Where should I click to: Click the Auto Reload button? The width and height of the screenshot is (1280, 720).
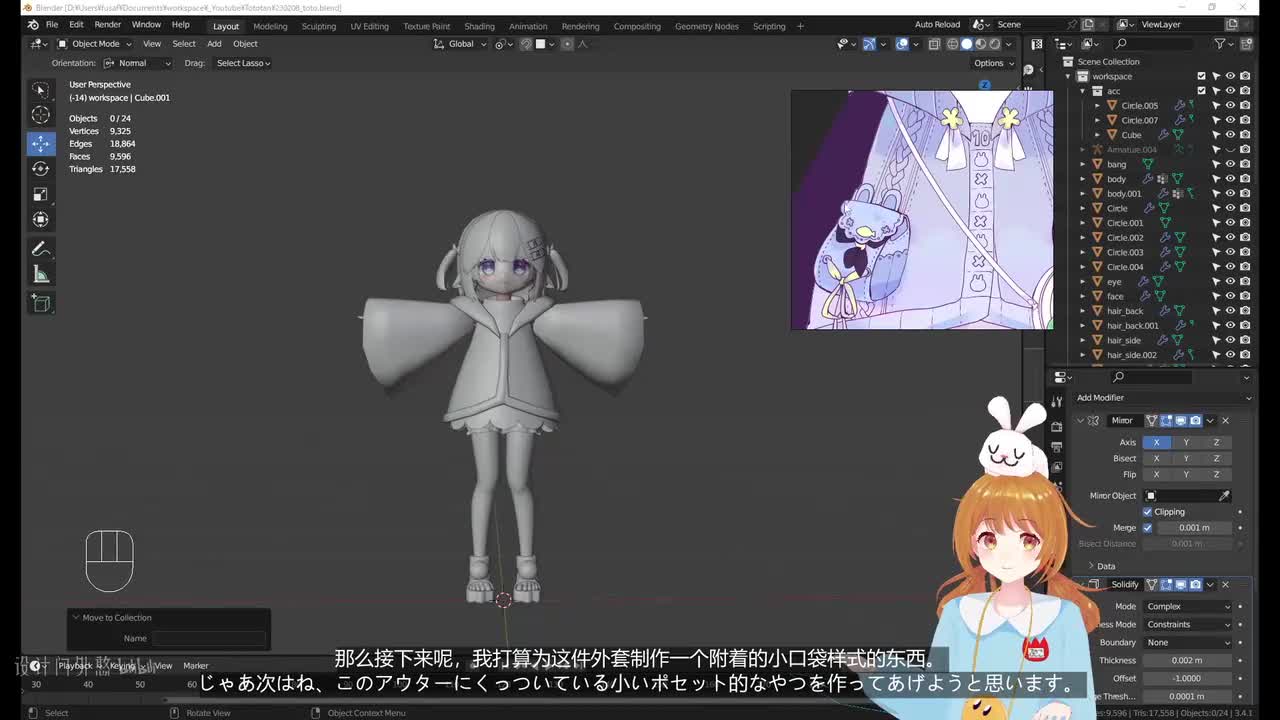937,25
